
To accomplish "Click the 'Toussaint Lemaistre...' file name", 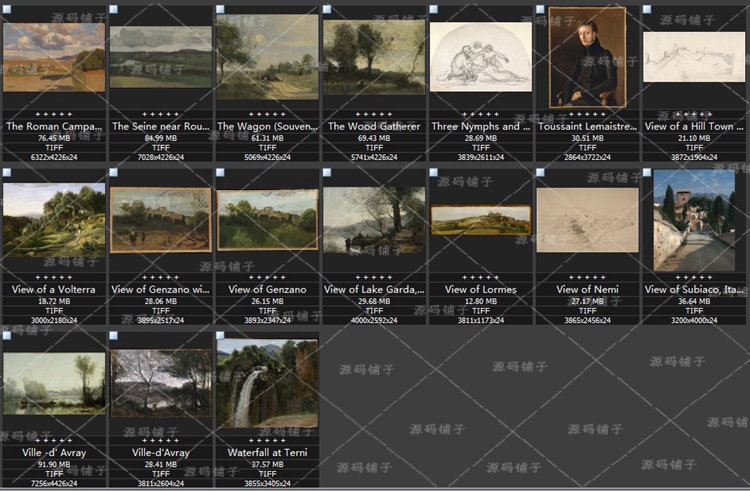I will click(587, 127).
